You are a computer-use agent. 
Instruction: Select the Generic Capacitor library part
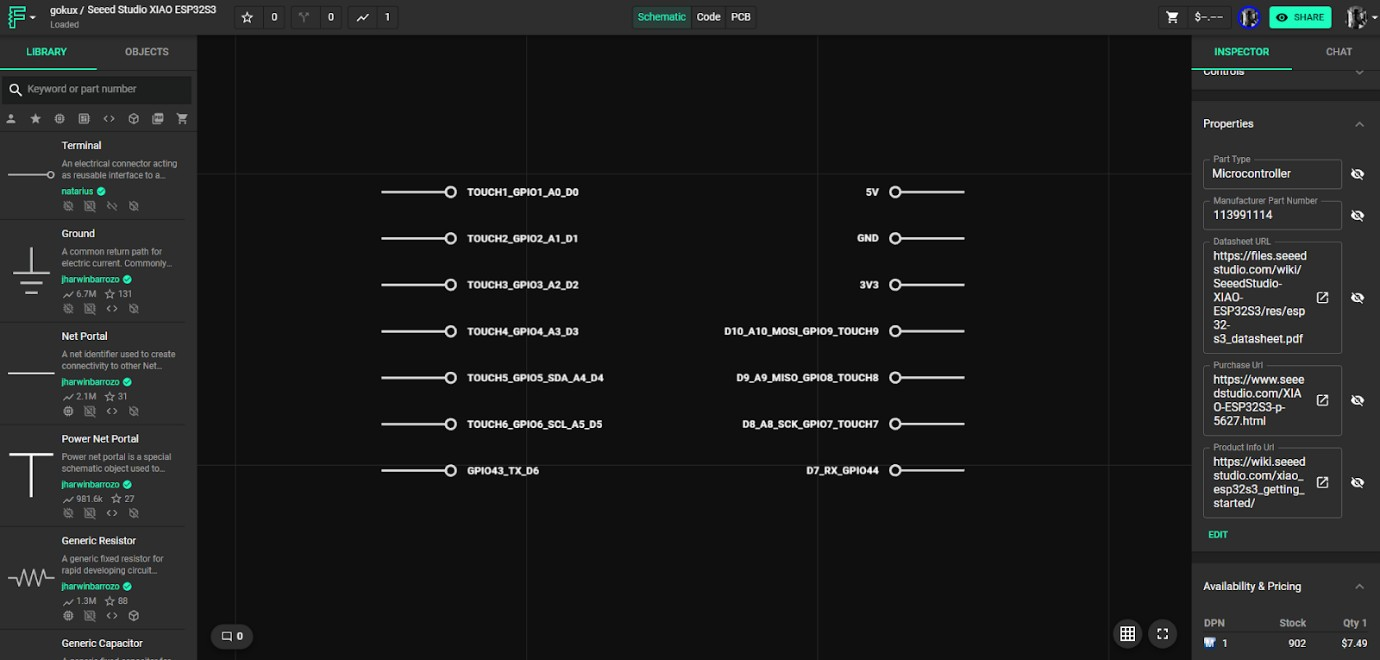click(92, 645)
